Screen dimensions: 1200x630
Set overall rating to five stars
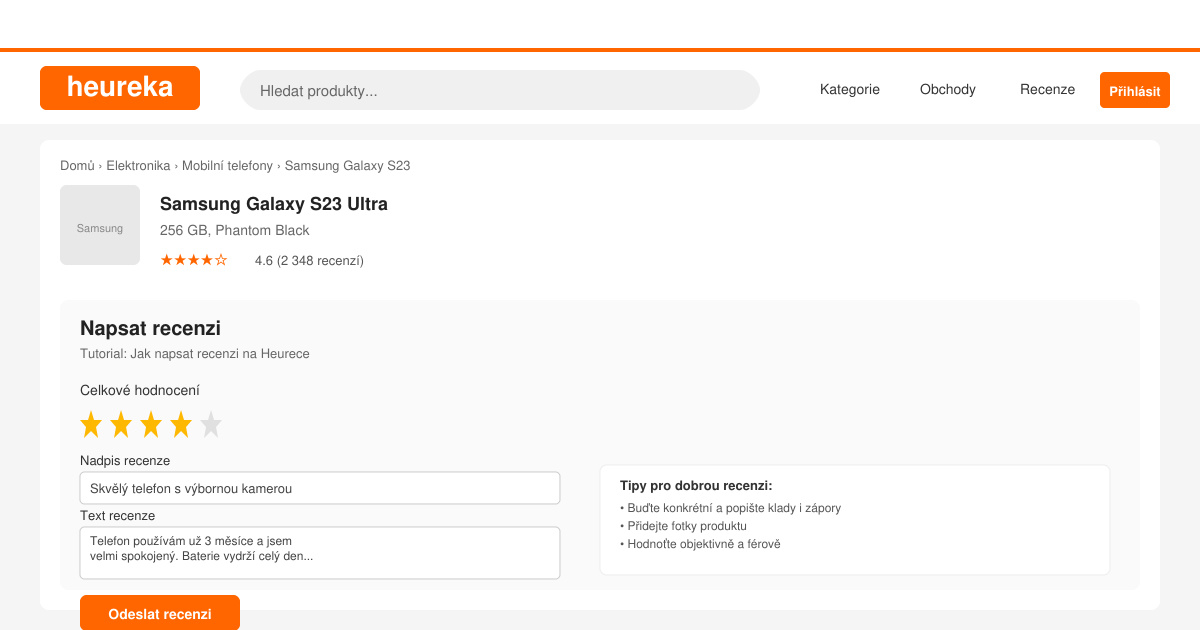pyautogui.click(x=211, y=425)
